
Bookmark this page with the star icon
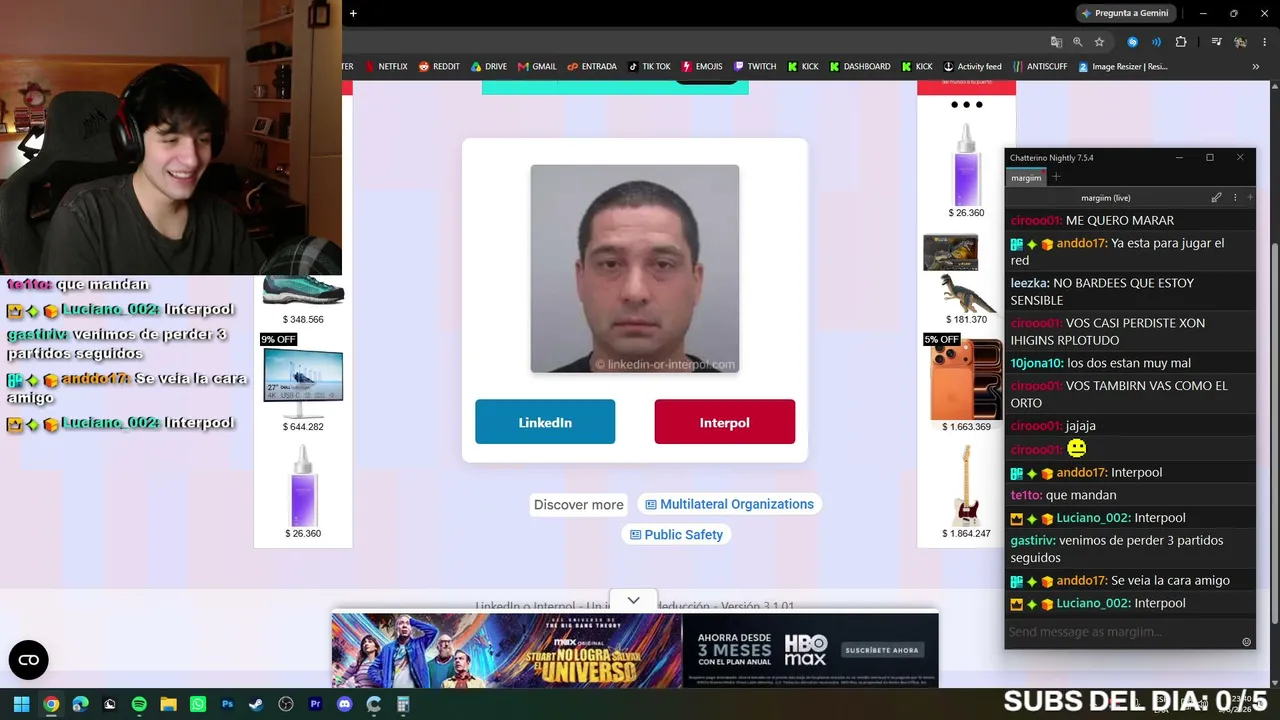point(1099,42)
